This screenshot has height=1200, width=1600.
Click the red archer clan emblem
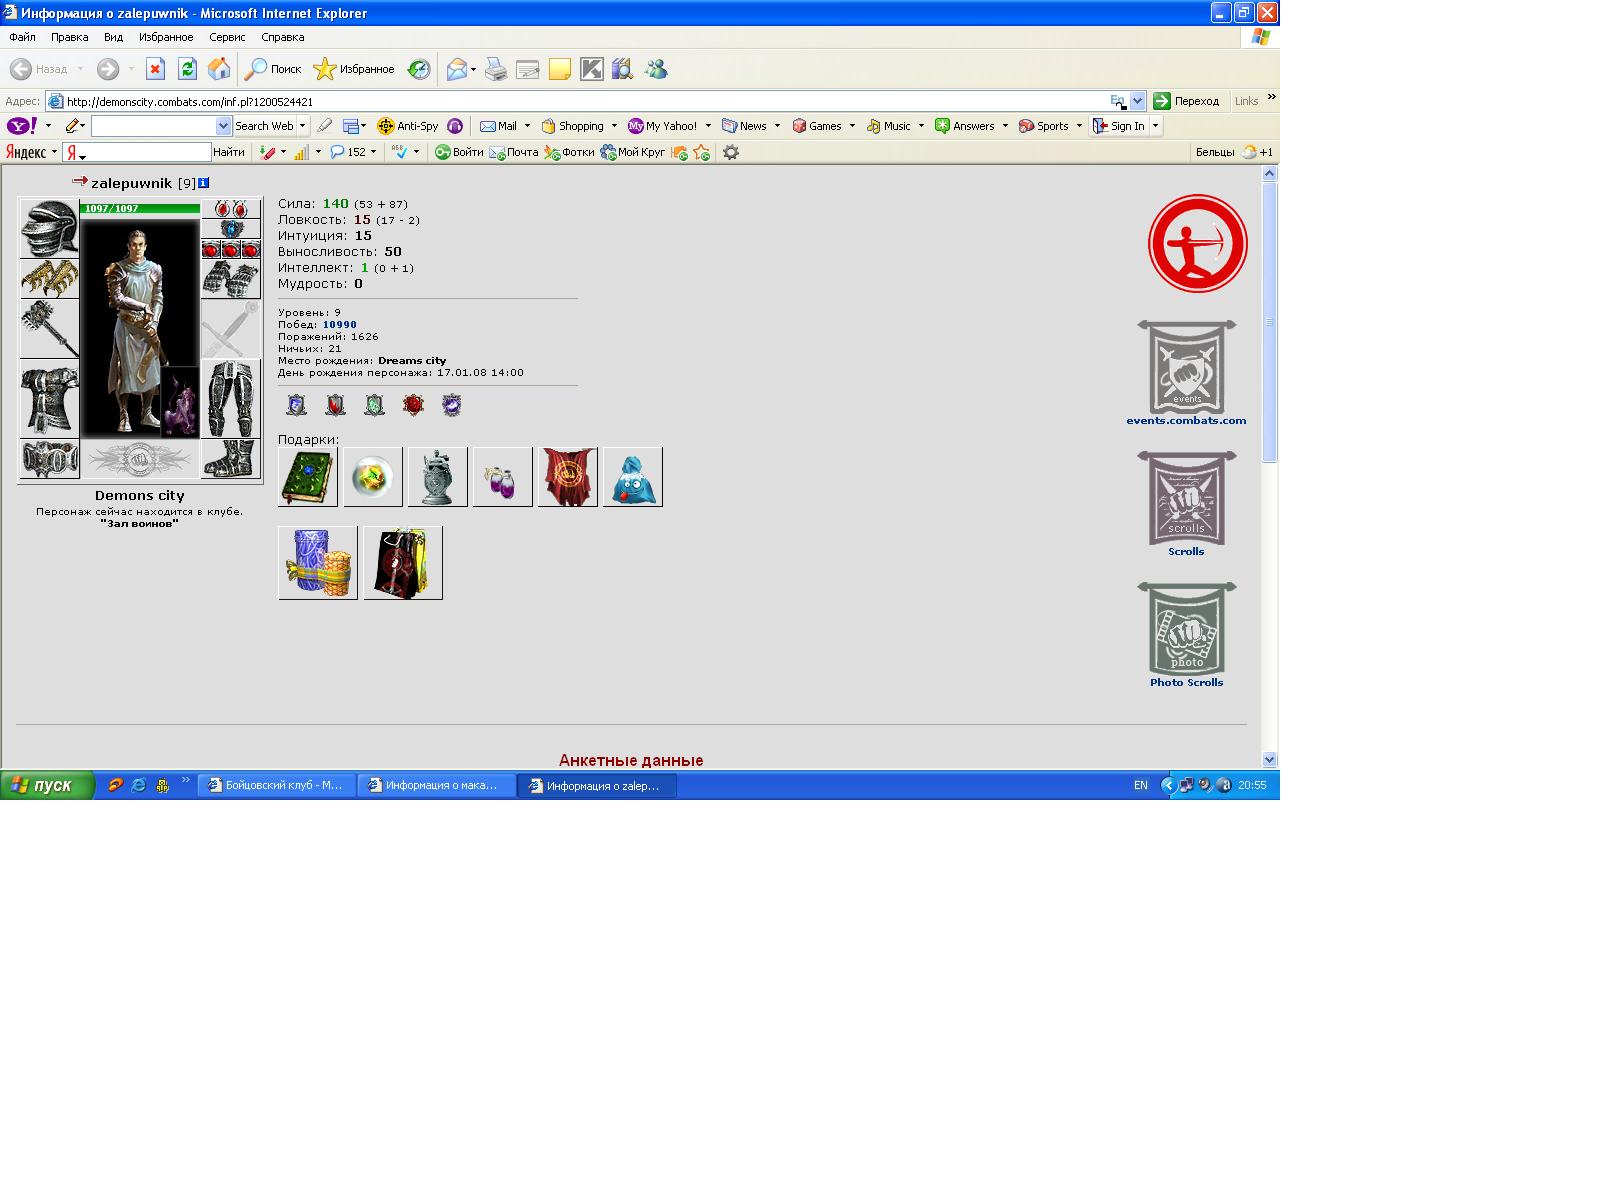1198,243
